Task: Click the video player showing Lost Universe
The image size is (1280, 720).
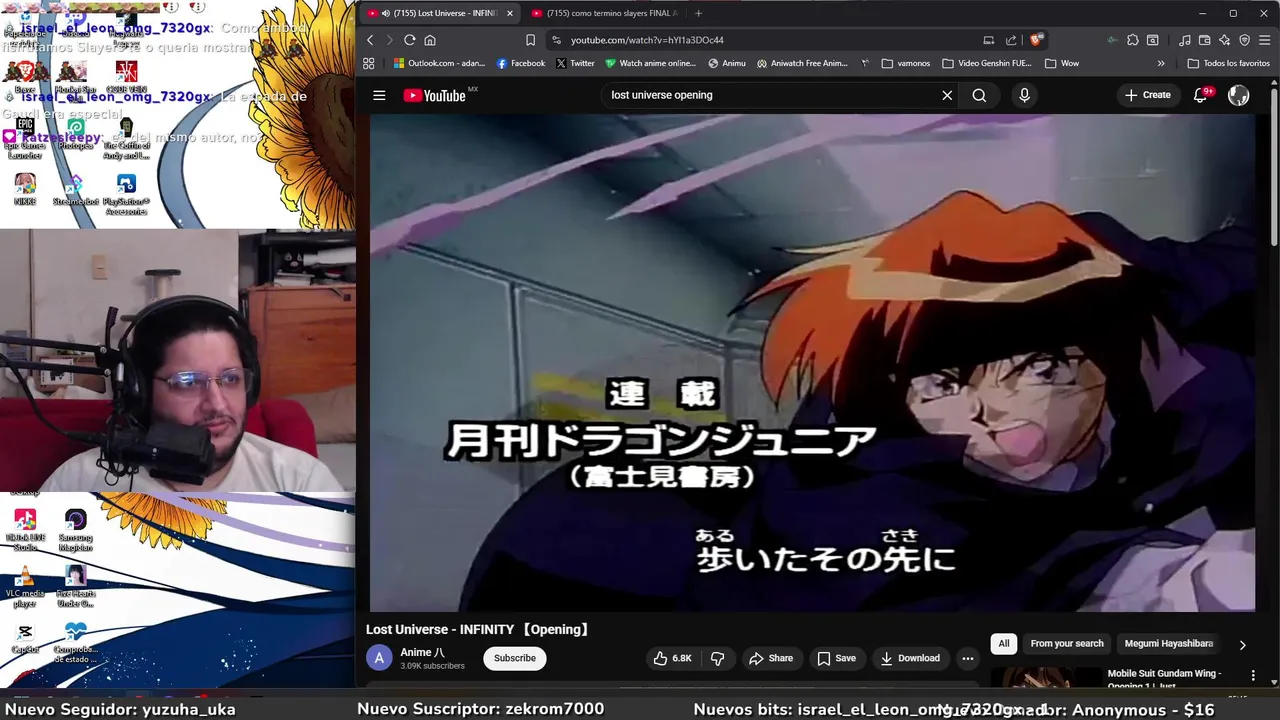Action: tap(812, 362)
